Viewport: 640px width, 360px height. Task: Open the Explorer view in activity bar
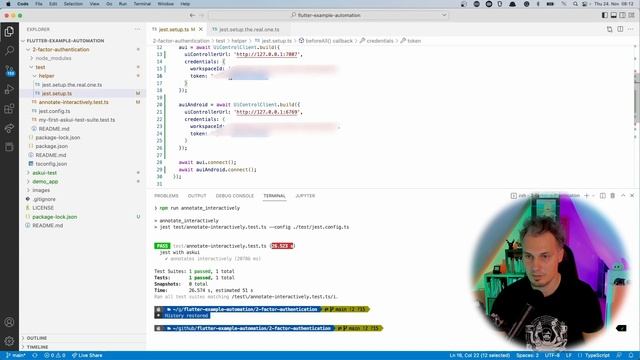[9, 31]
